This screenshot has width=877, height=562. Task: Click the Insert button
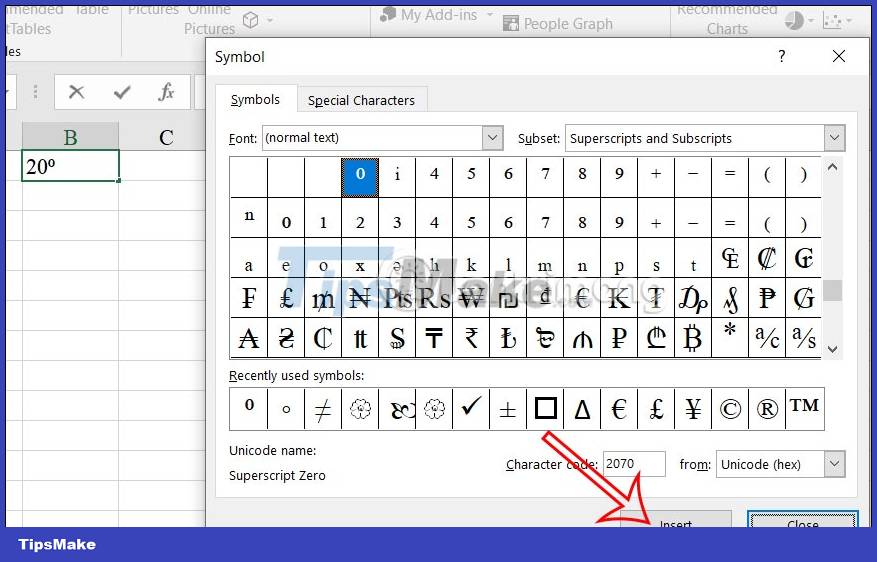tap(676, 520)
